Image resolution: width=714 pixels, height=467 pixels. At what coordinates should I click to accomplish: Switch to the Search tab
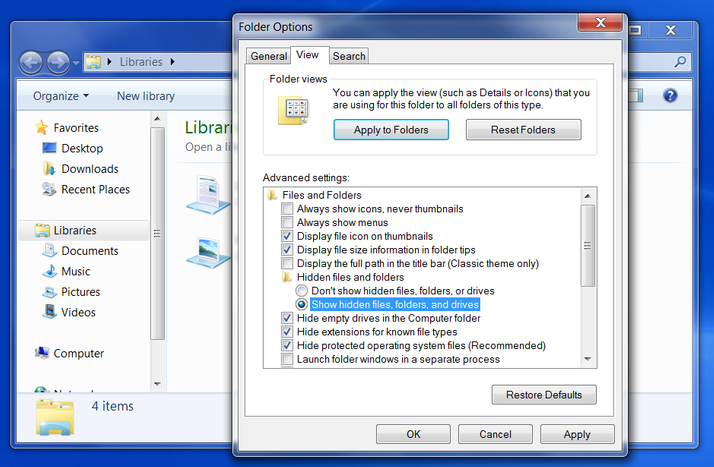pyautogui.click(x=349, y=56)
